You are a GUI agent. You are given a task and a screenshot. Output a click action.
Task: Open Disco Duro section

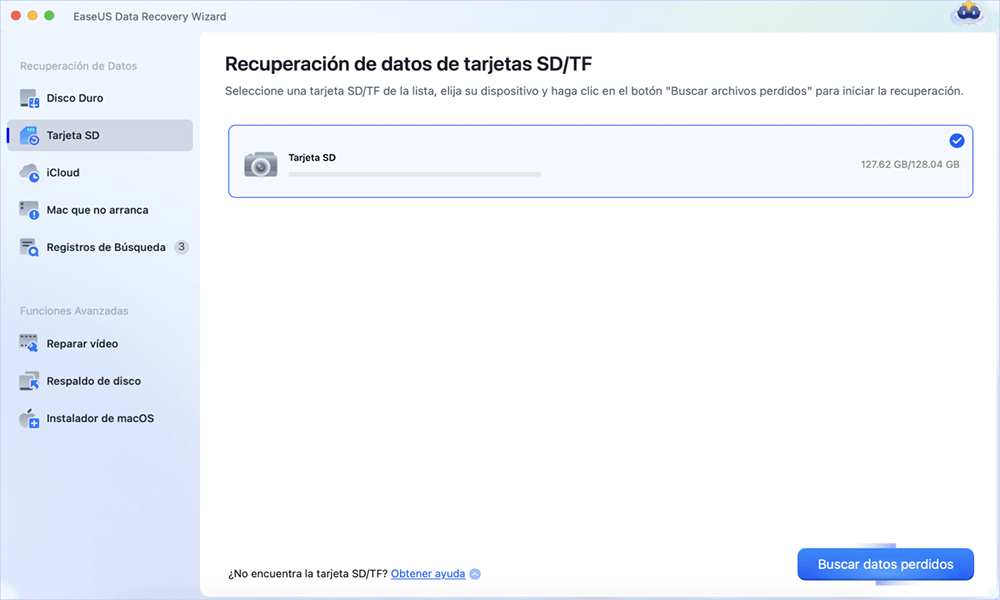pos(100,98)
